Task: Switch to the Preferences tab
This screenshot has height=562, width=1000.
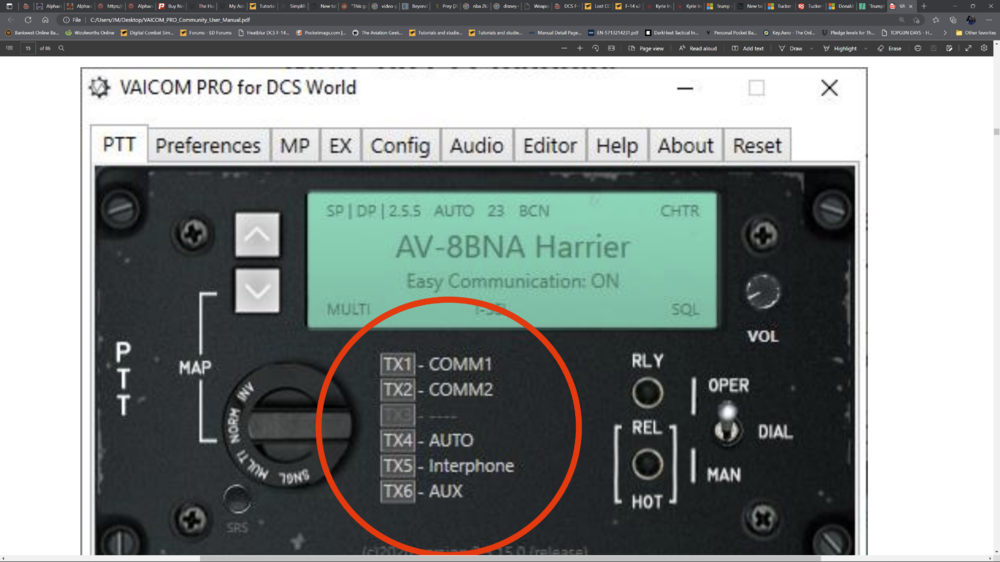Action: pyautogui.click(x=208, y=145)
